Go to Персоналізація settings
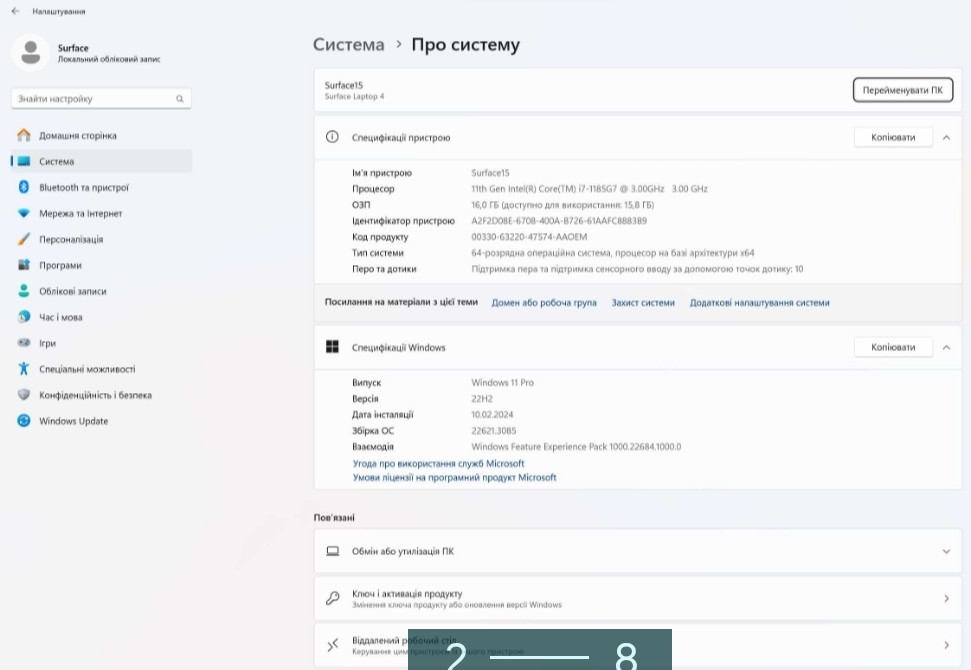971x670 pixels. point(71,239)
